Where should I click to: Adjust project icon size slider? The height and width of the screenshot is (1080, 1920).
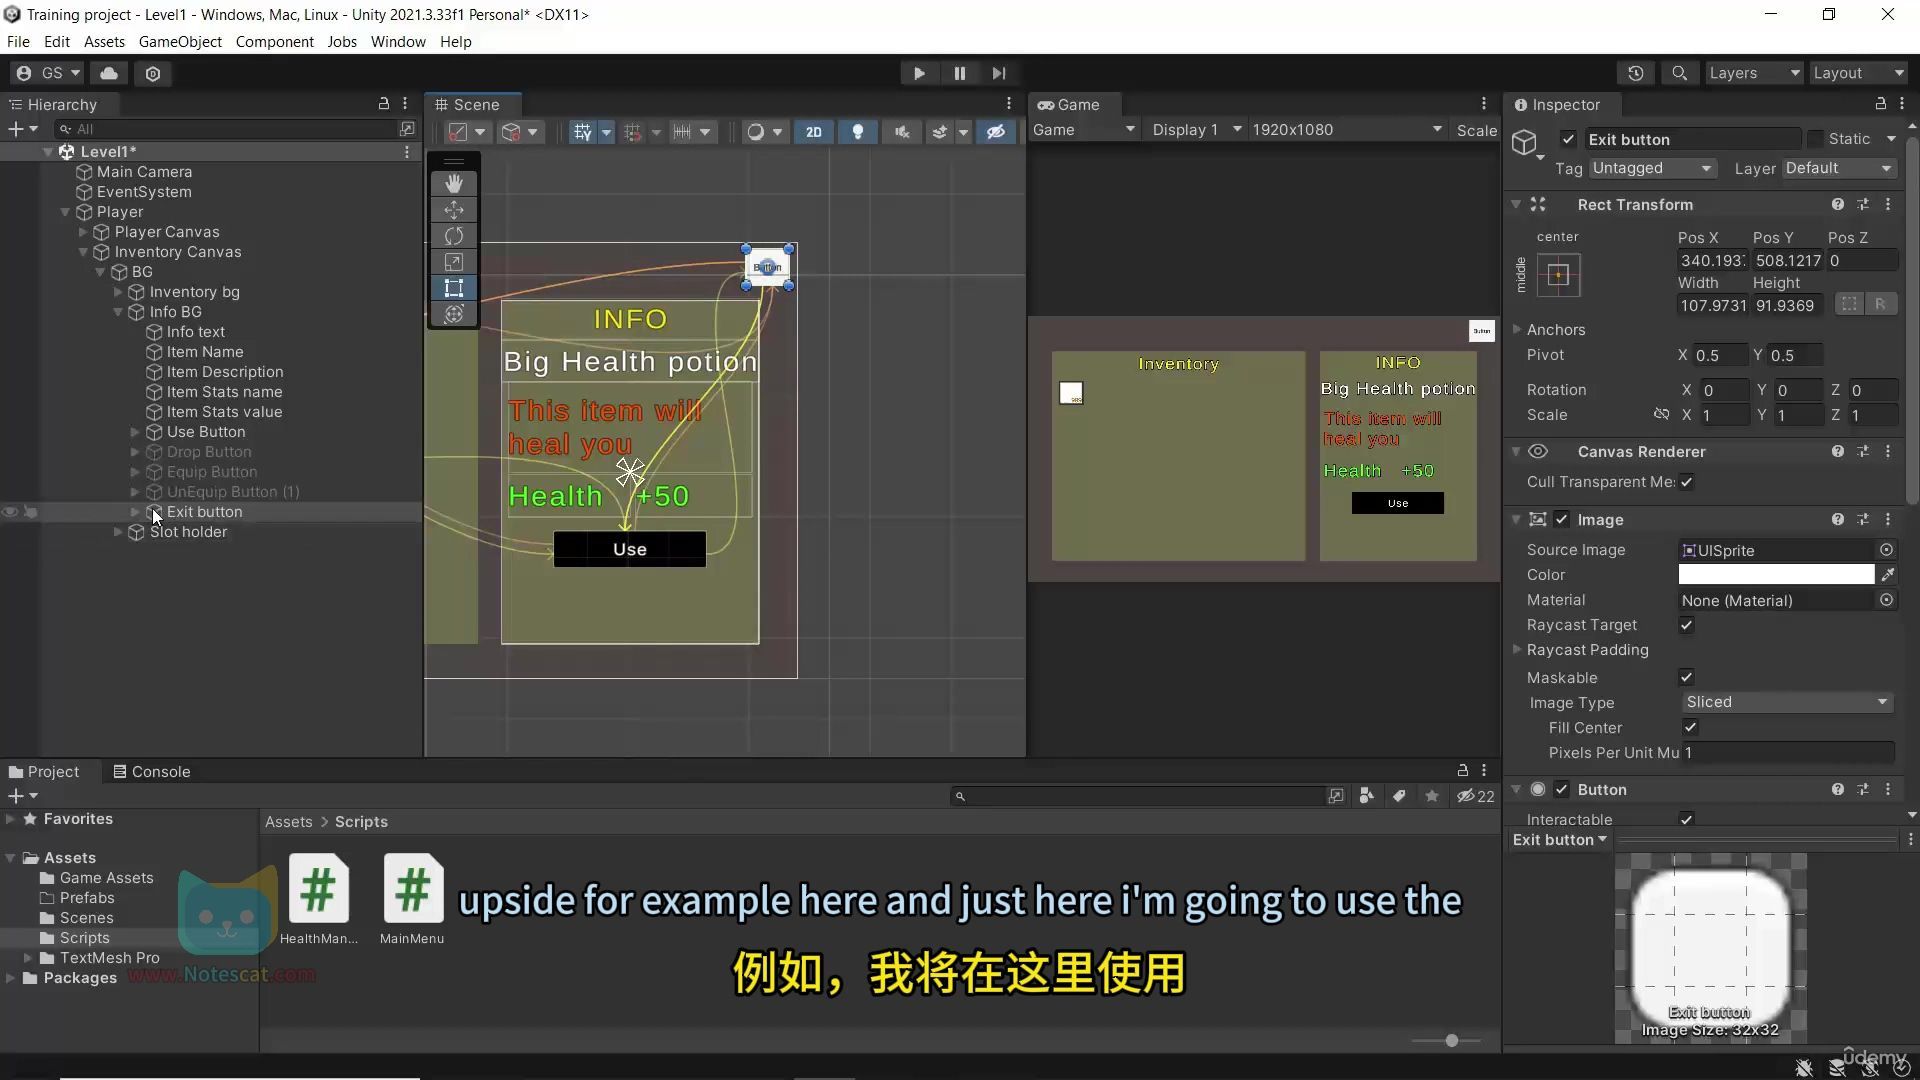(1452, 1041)
